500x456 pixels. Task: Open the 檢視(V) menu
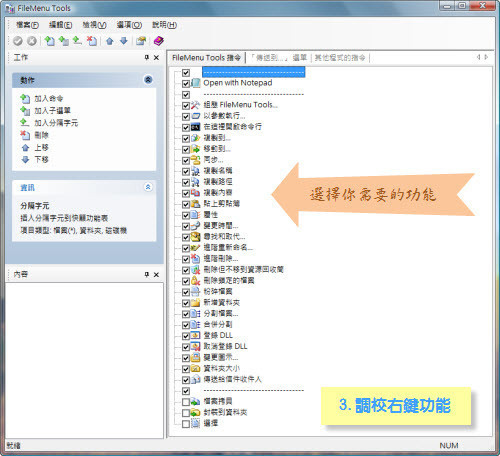(94, 25)
